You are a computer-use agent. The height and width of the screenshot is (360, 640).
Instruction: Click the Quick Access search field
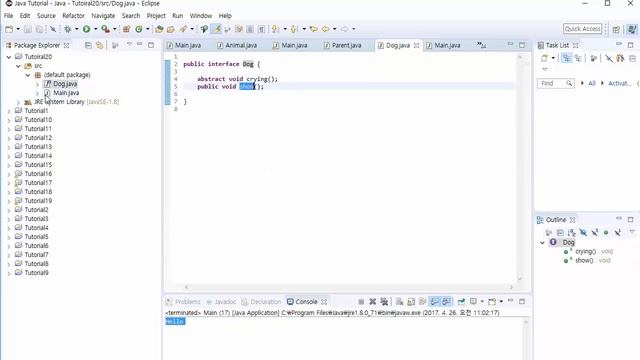point(582,29)
